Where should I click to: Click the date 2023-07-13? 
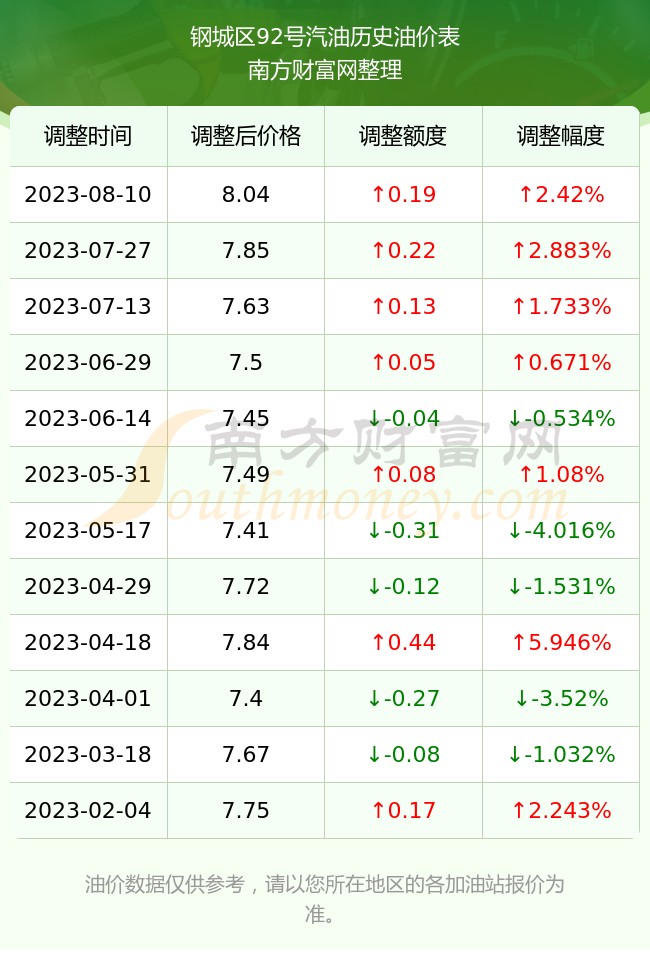(x=88, y=306)
